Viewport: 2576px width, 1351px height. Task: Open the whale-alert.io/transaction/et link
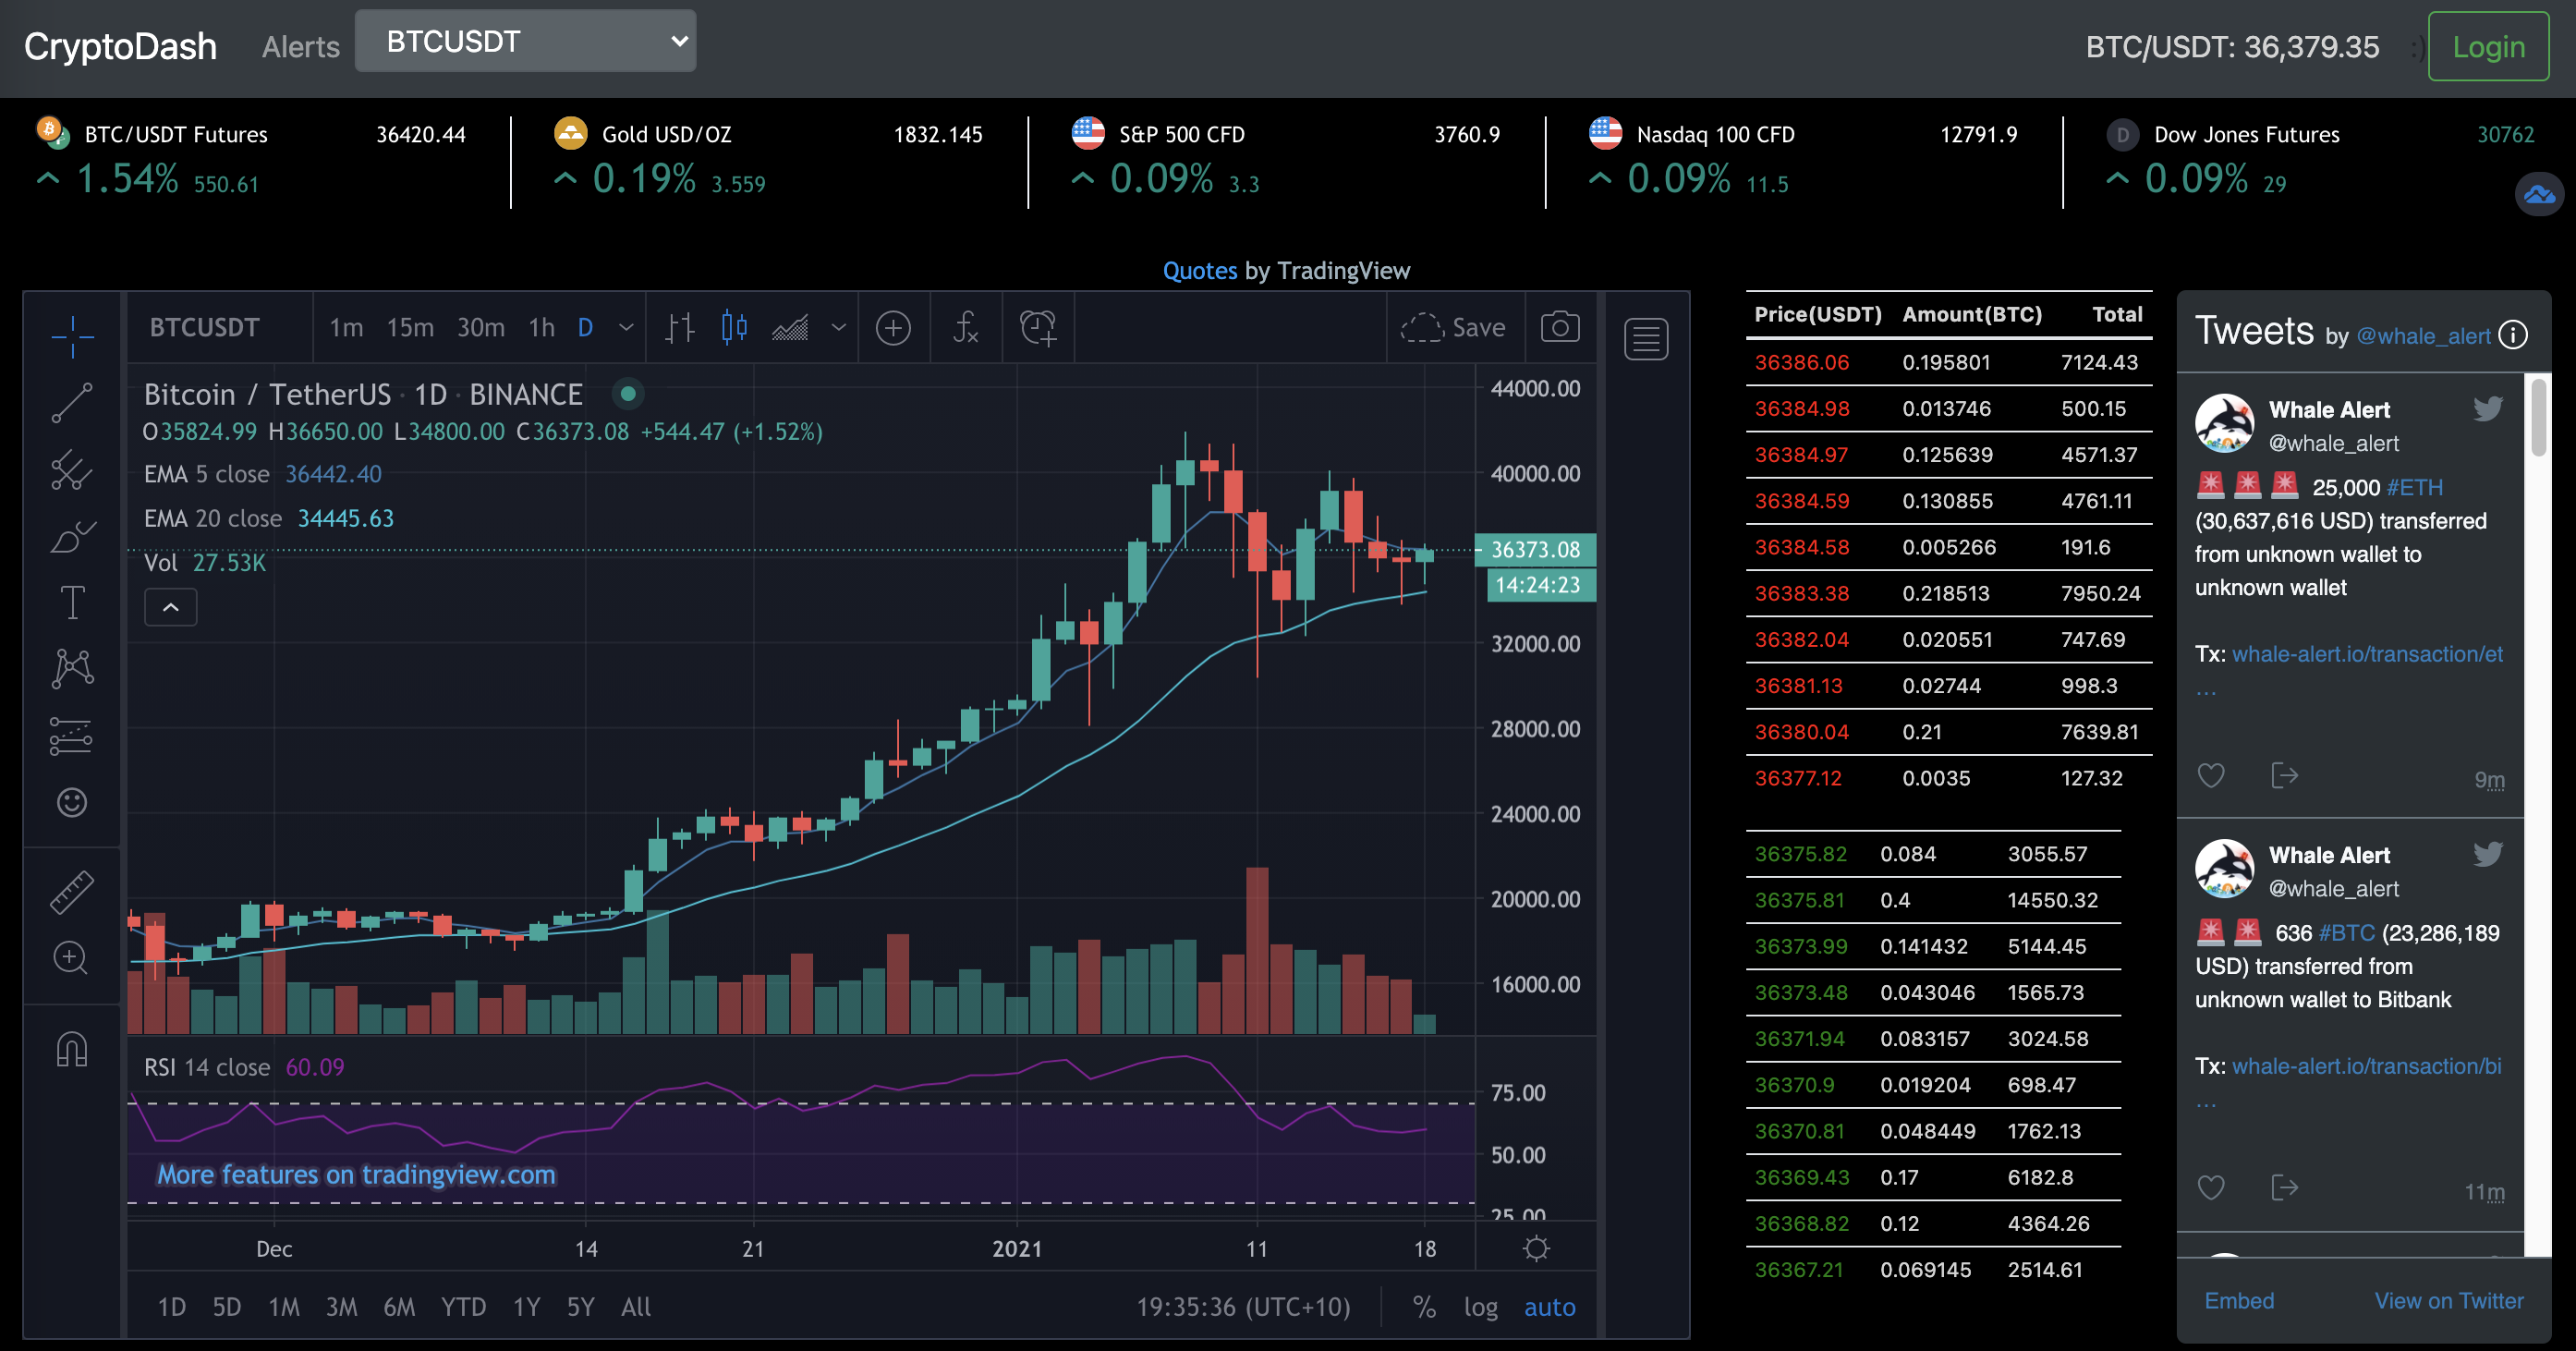[2367, 654]
